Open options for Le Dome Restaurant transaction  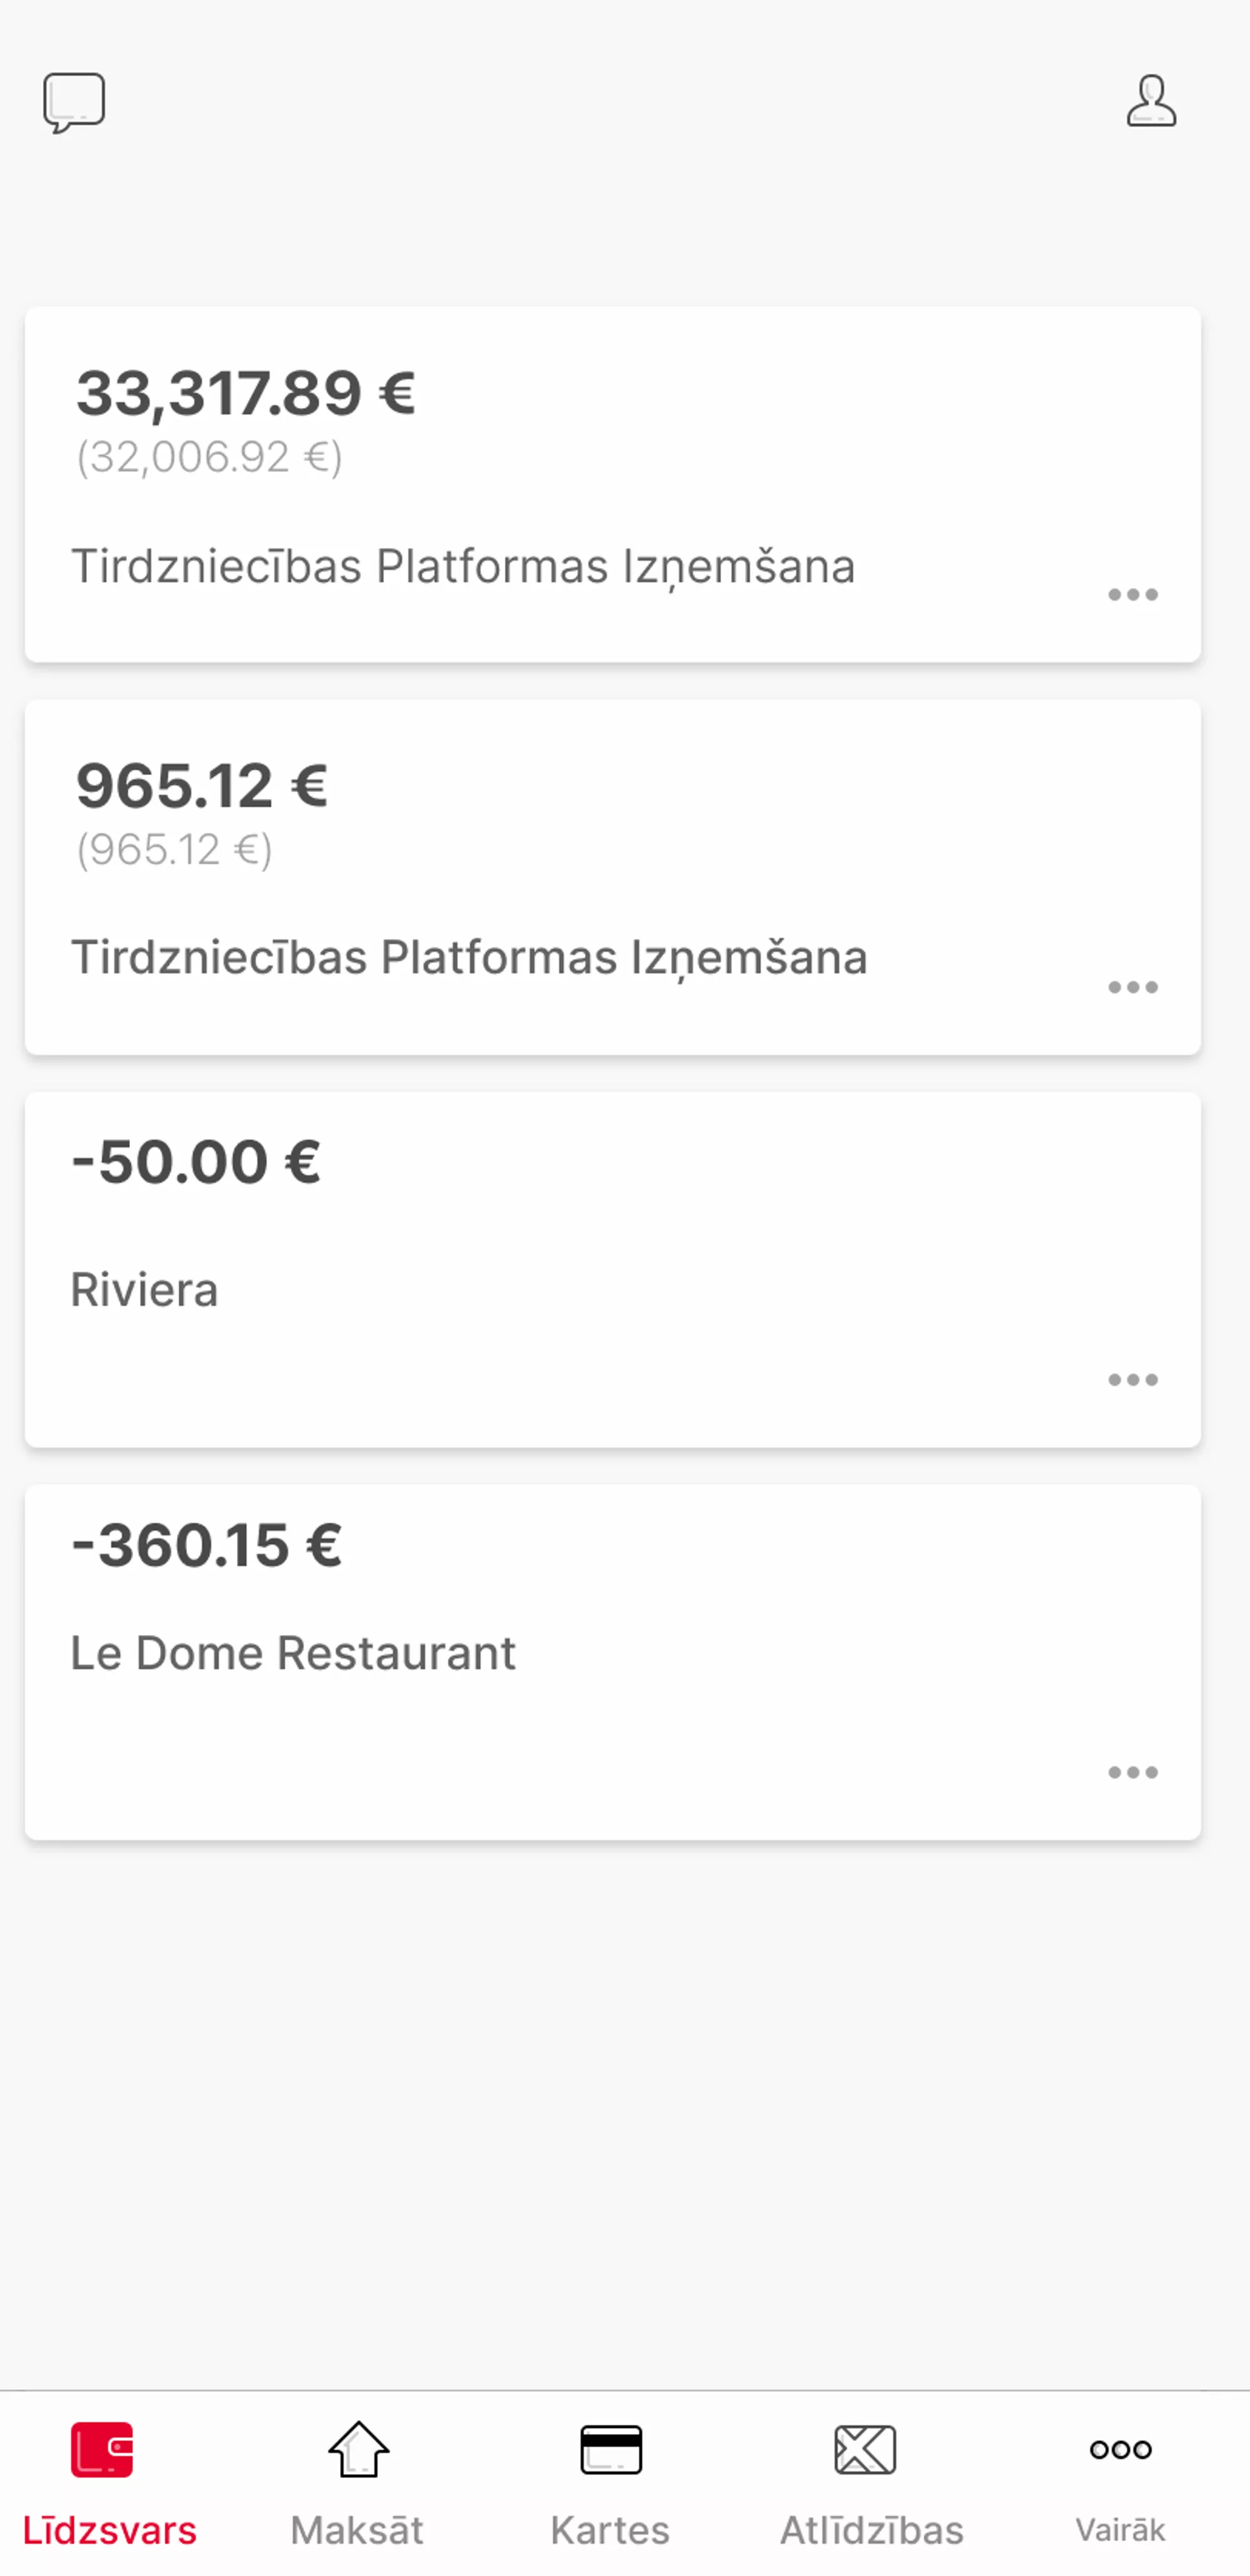click(1132, 1772)
